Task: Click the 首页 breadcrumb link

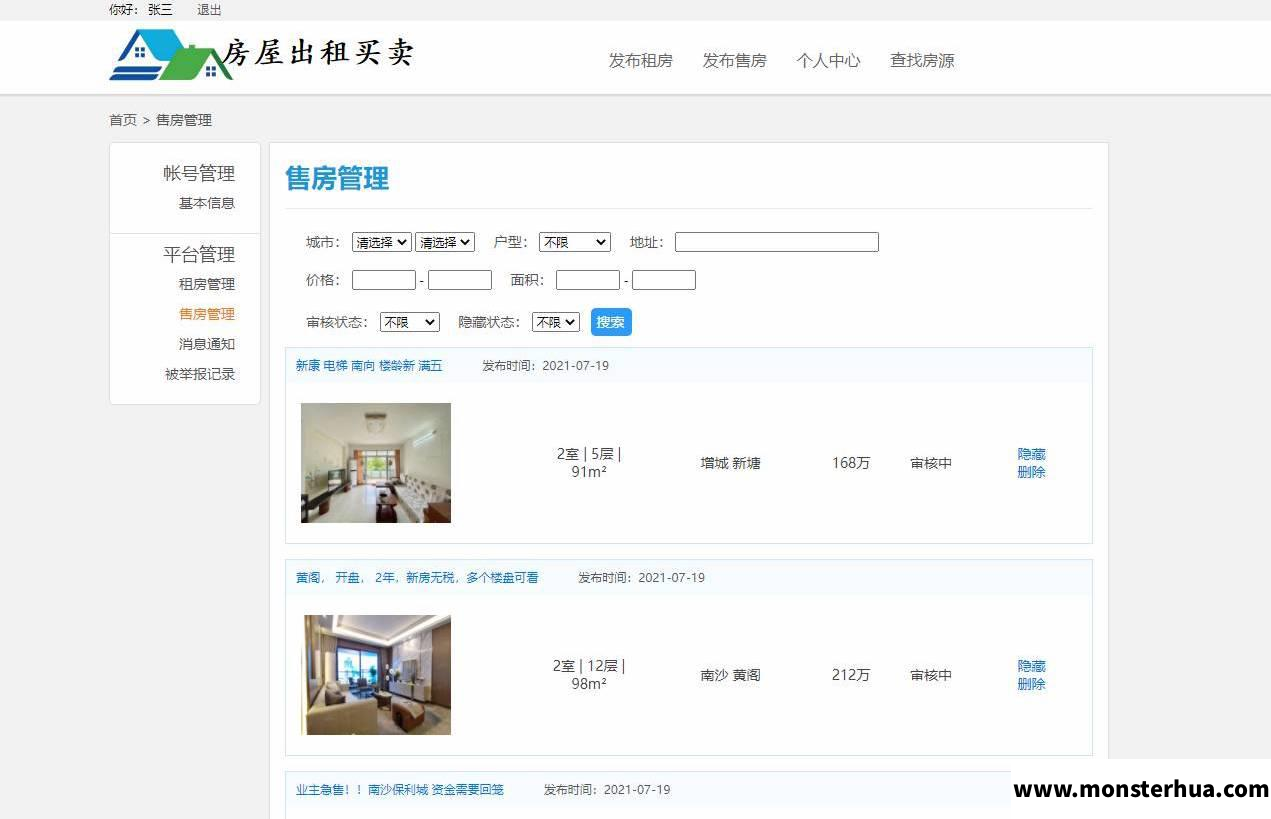Action: 123,120
